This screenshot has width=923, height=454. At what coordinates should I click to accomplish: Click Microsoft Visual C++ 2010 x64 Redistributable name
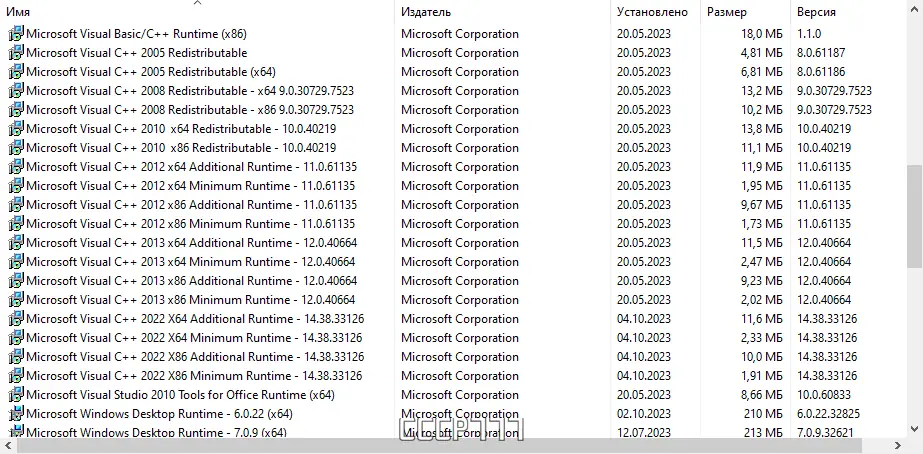point(181,128)
